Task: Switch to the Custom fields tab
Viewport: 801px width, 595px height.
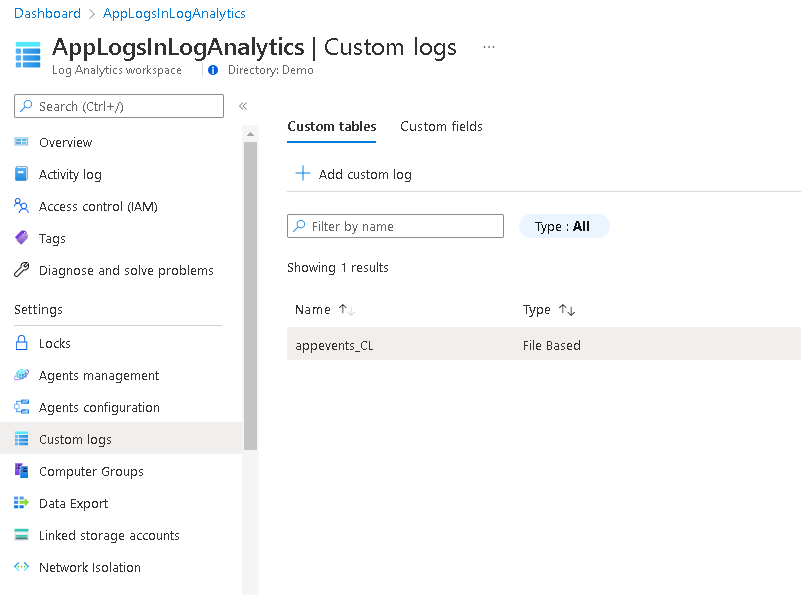Action: [x=441, y=126]
